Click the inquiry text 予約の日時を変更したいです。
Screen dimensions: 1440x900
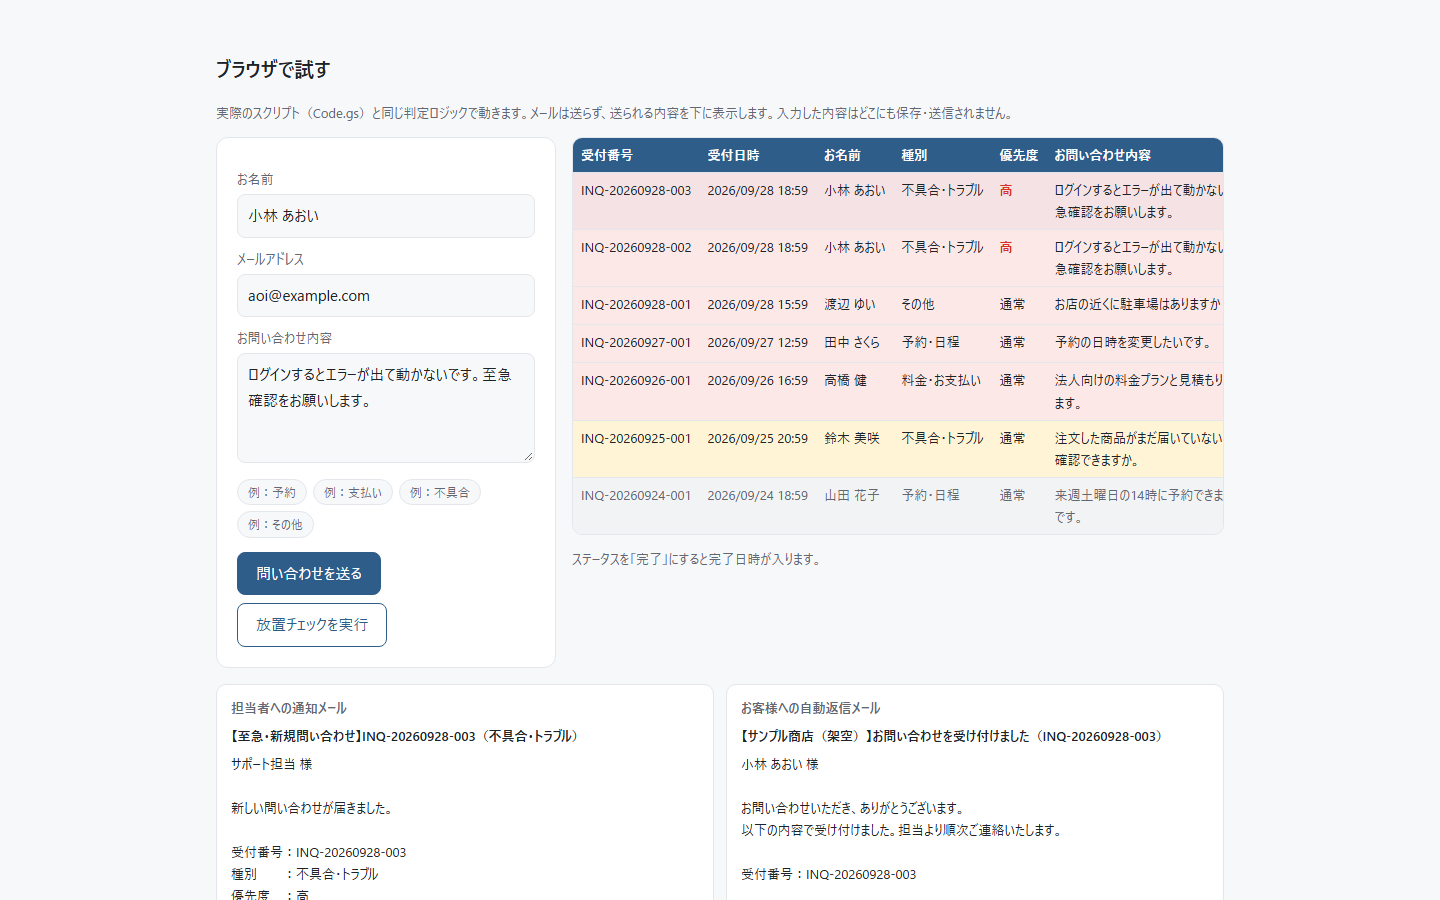tap(1135, 342)
